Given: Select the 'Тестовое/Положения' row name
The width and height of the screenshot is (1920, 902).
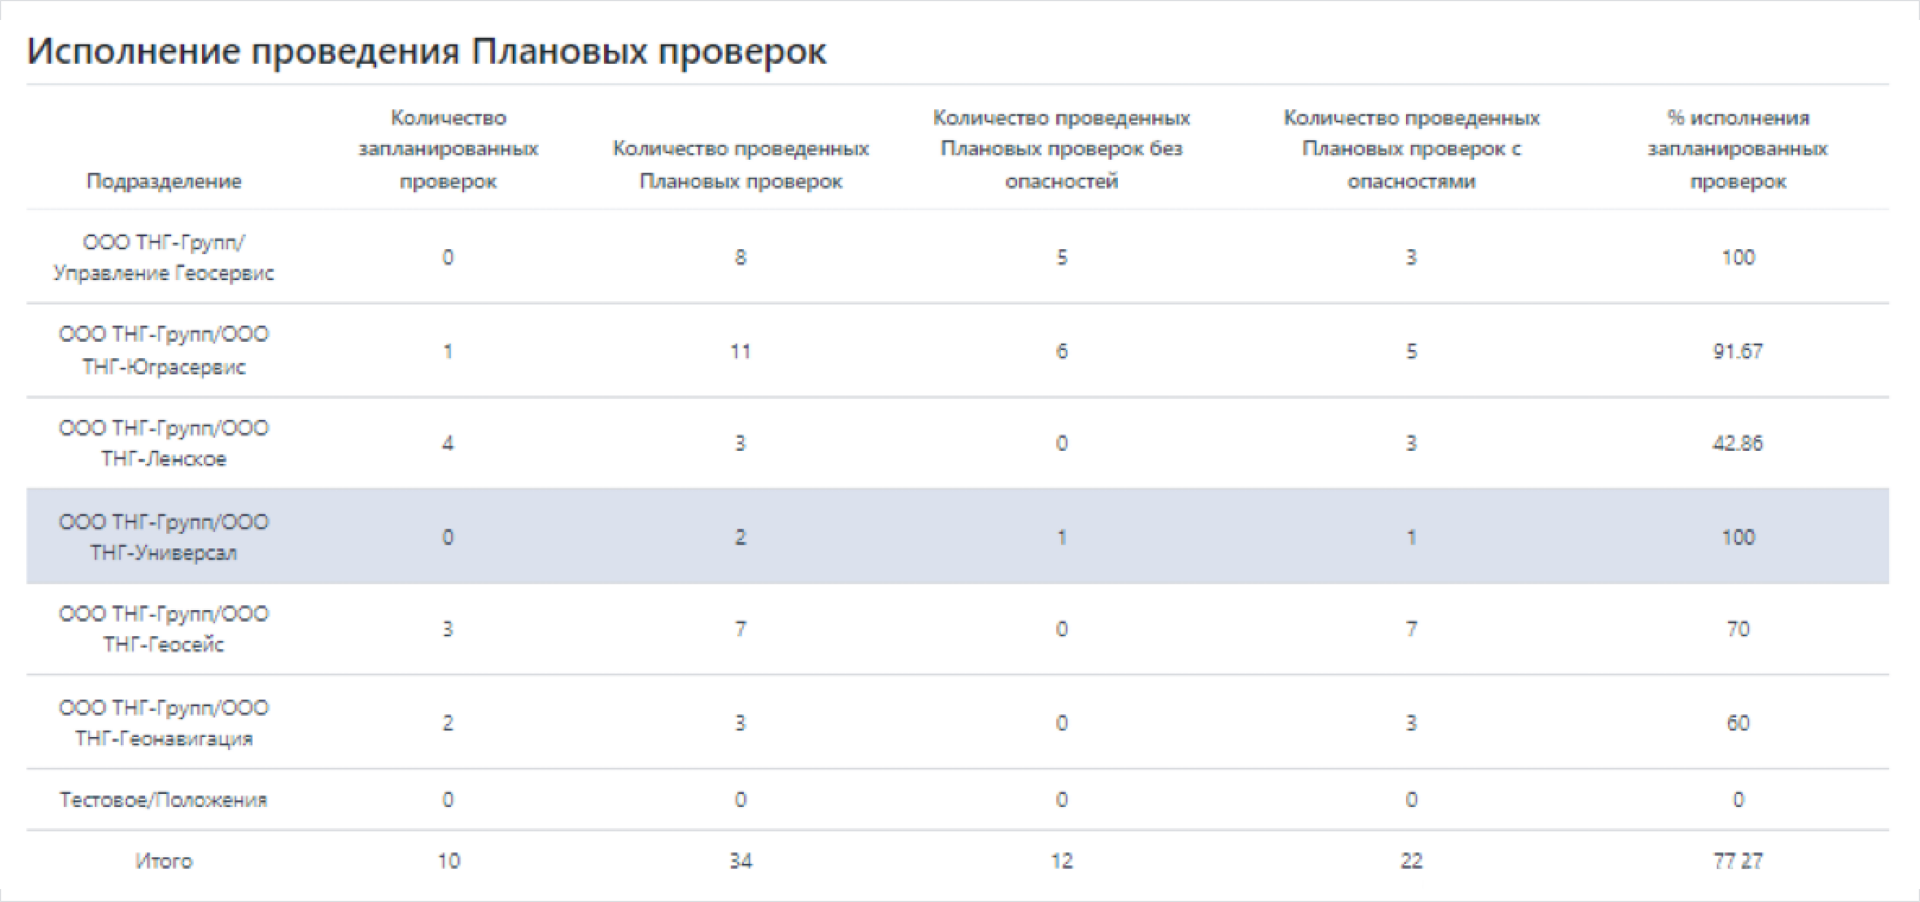Looking at the screenshot, I should pos(164,800).
